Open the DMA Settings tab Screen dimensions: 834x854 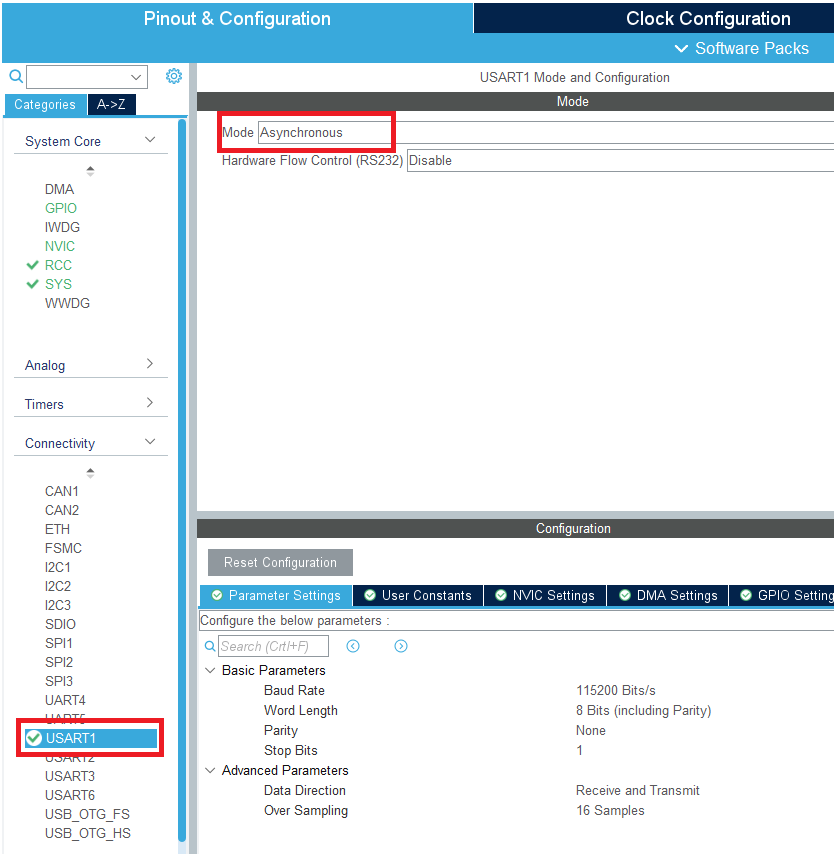[667, 595]
